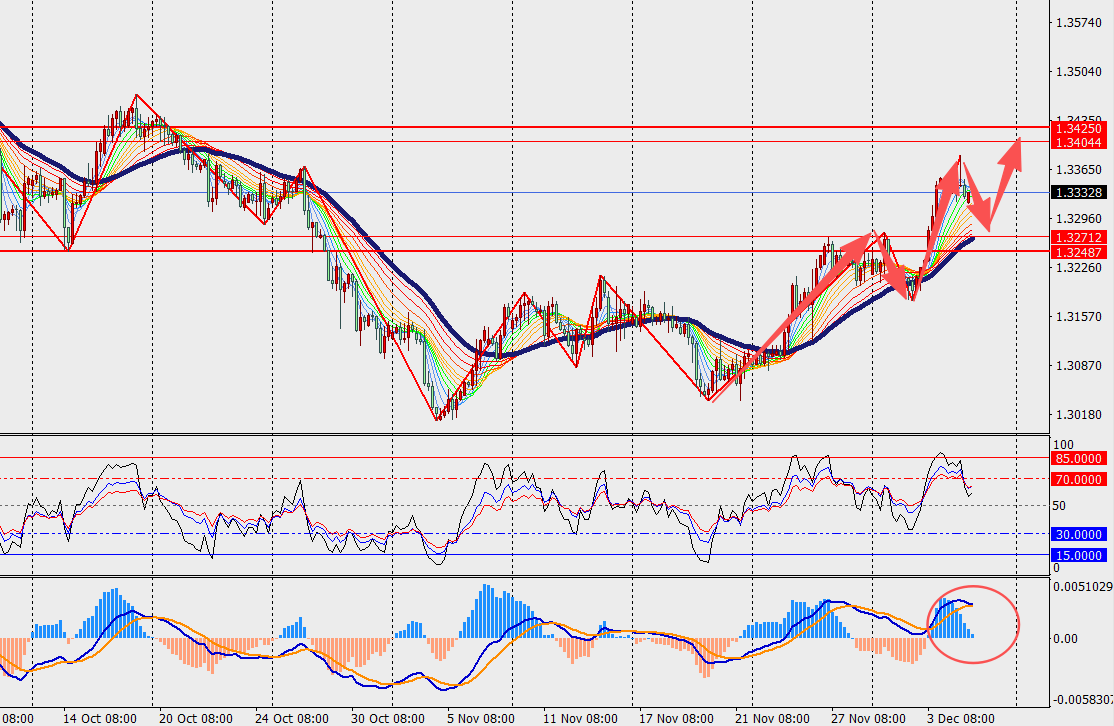
Task: Click the tip of the upward forecast arrow
Action: (1018, 139)
